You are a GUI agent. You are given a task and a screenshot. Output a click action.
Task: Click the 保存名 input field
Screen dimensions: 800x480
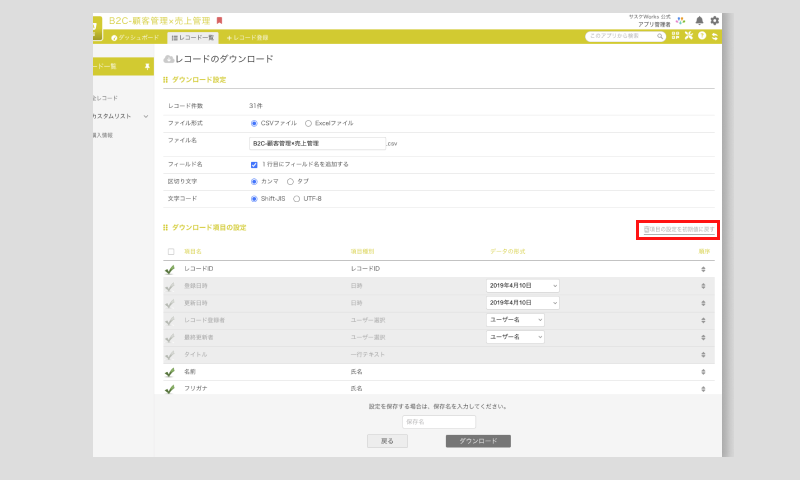point(439,422)
